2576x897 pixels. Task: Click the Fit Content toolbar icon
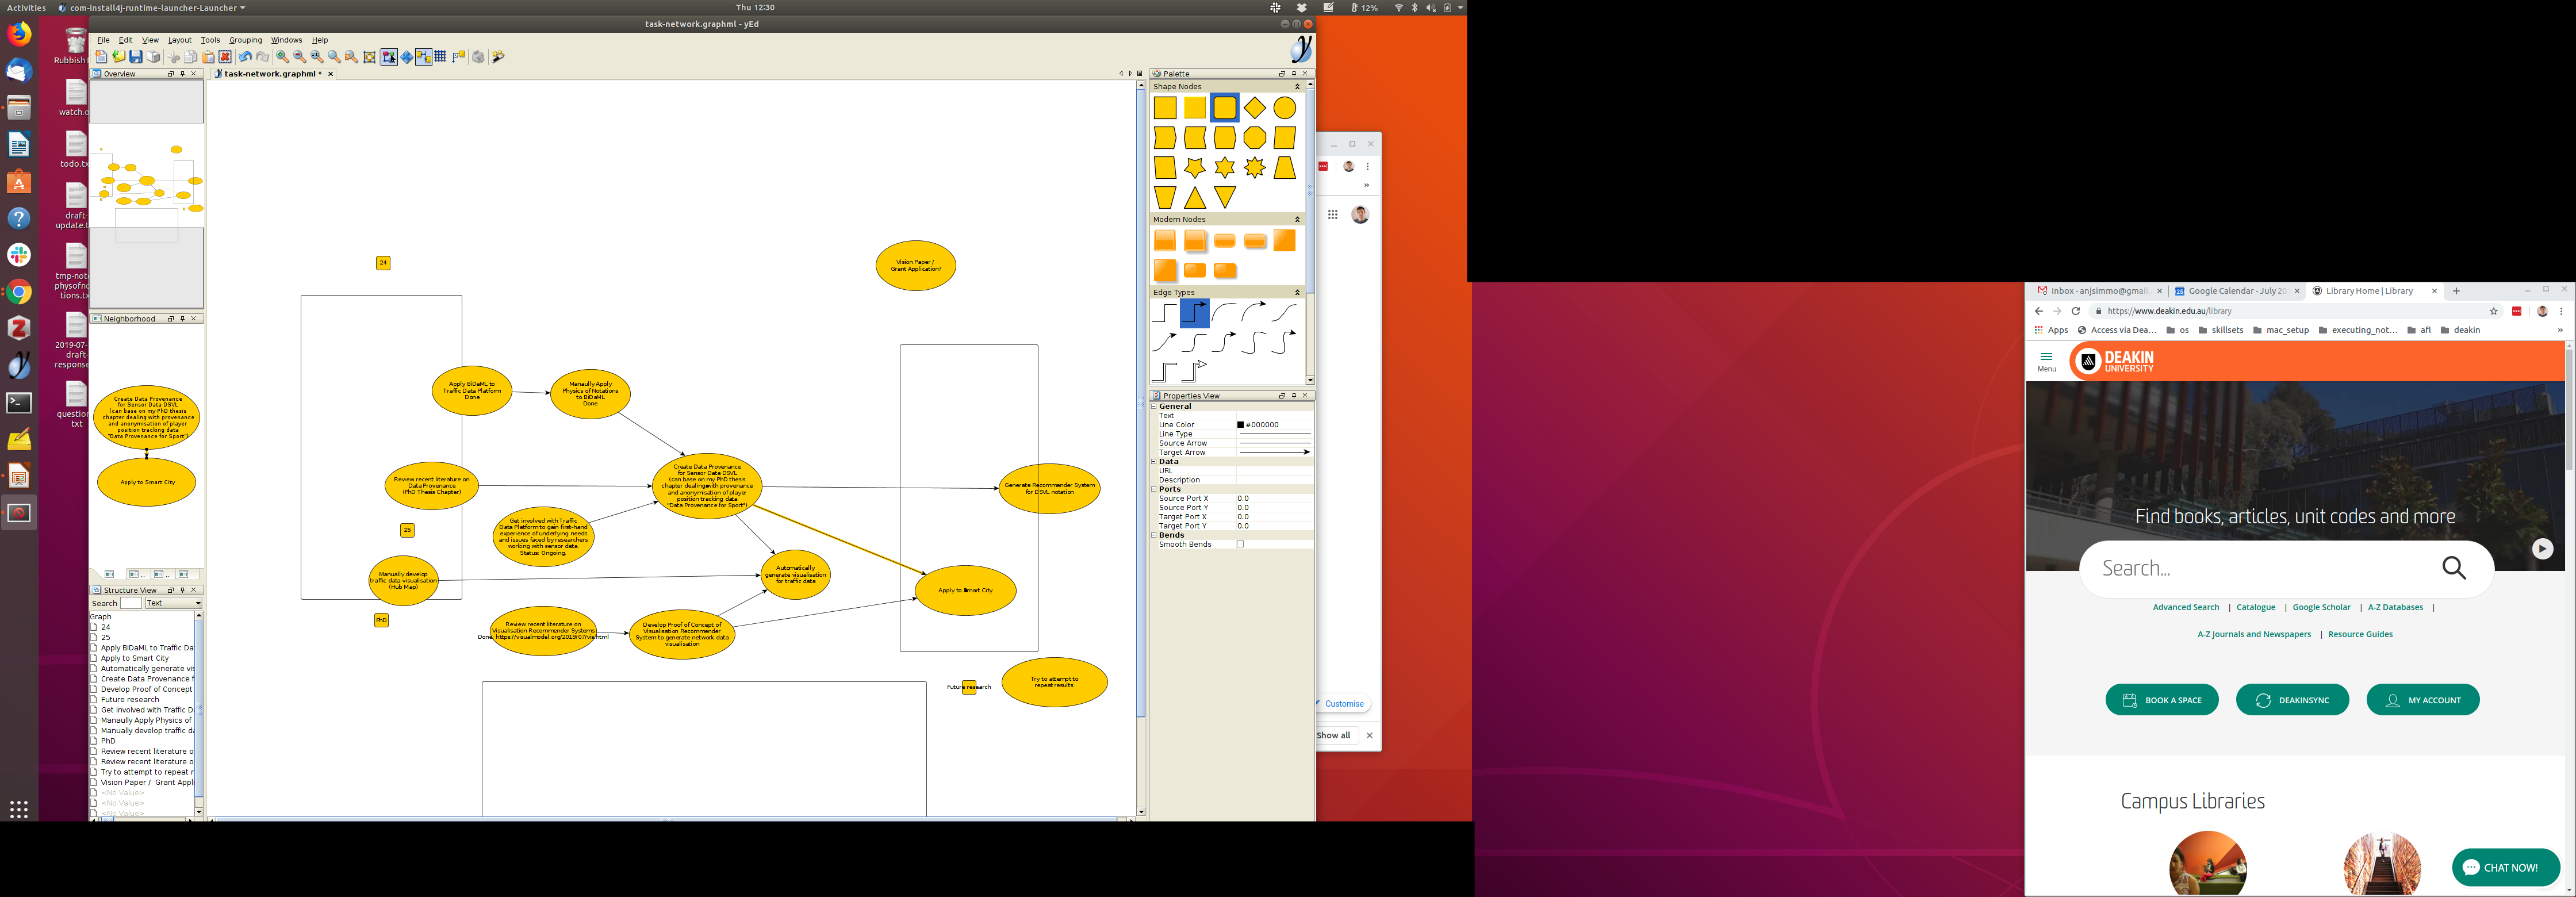369,57
